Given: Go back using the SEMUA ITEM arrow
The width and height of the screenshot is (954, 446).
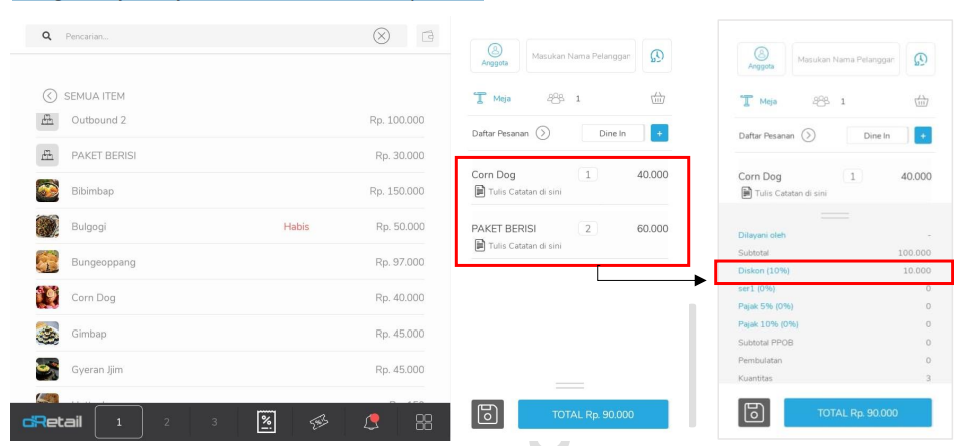Looking at the screenshot, I should [49, 96].
